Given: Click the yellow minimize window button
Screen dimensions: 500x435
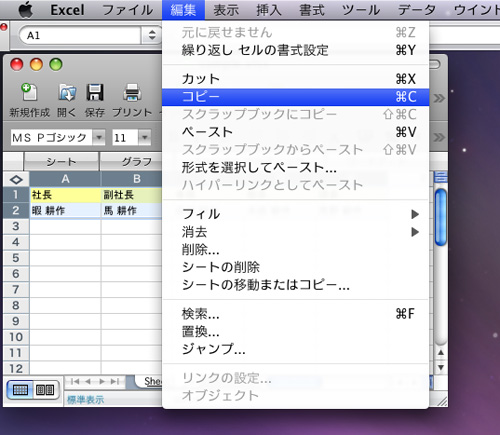Looking at the screenshot, I should (x=36, y=64).
